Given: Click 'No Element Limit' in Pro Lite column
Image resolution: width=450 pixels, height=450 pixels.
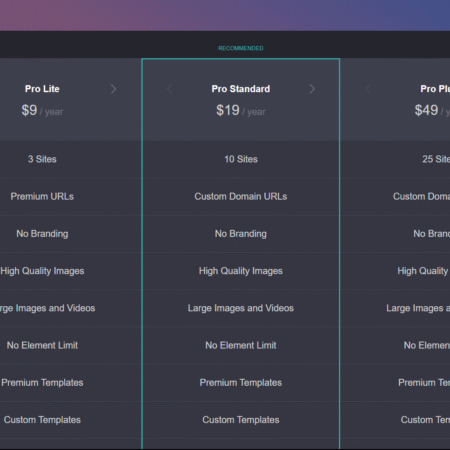Looking at the screenshot, I should pyautogui.click(x=42, y=345).
